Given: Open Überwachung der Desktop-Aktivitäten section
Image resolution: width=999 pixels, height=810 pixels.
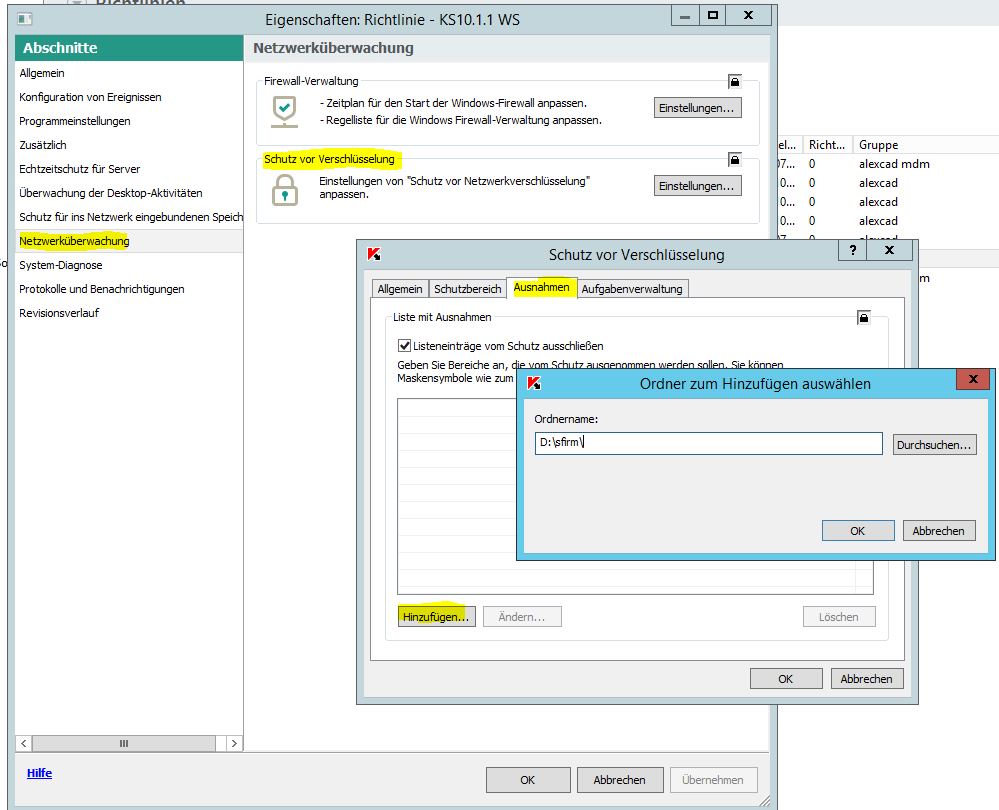Looking at the screenshot, I should coord(129,193).
